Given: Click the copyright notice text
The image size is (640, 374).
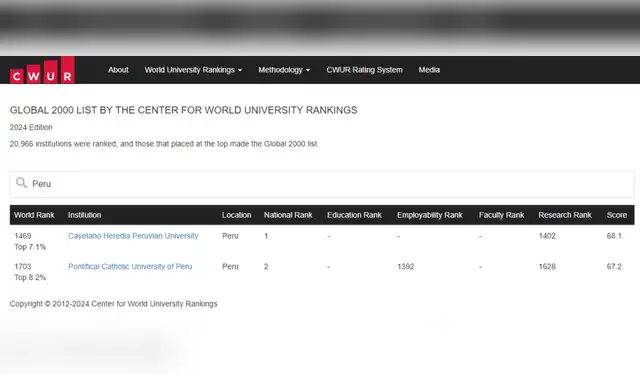Looking at the screenshot, I should 113,303.
